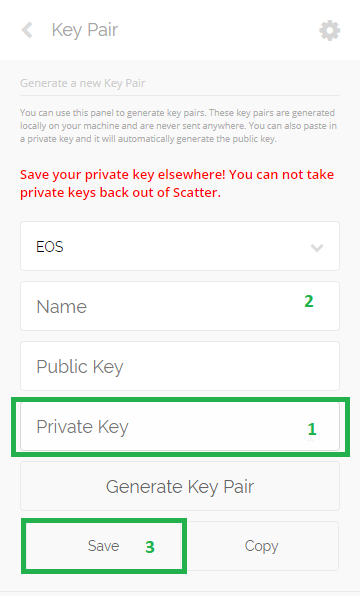The image size is (360, 596).
Task: Expand the EOS dropdown chevron arrow
Action: (317, 248)
